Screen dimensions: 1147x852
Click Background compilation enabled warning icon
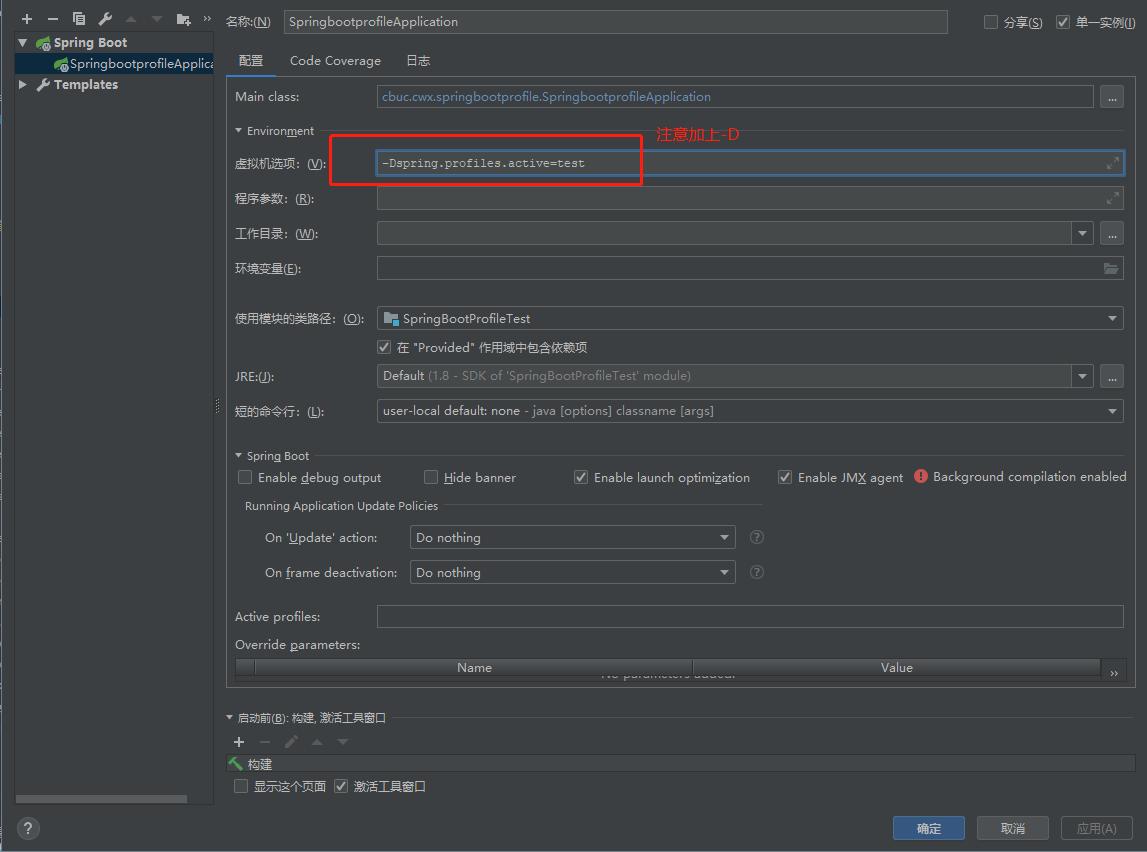click(x=921, y=476)
